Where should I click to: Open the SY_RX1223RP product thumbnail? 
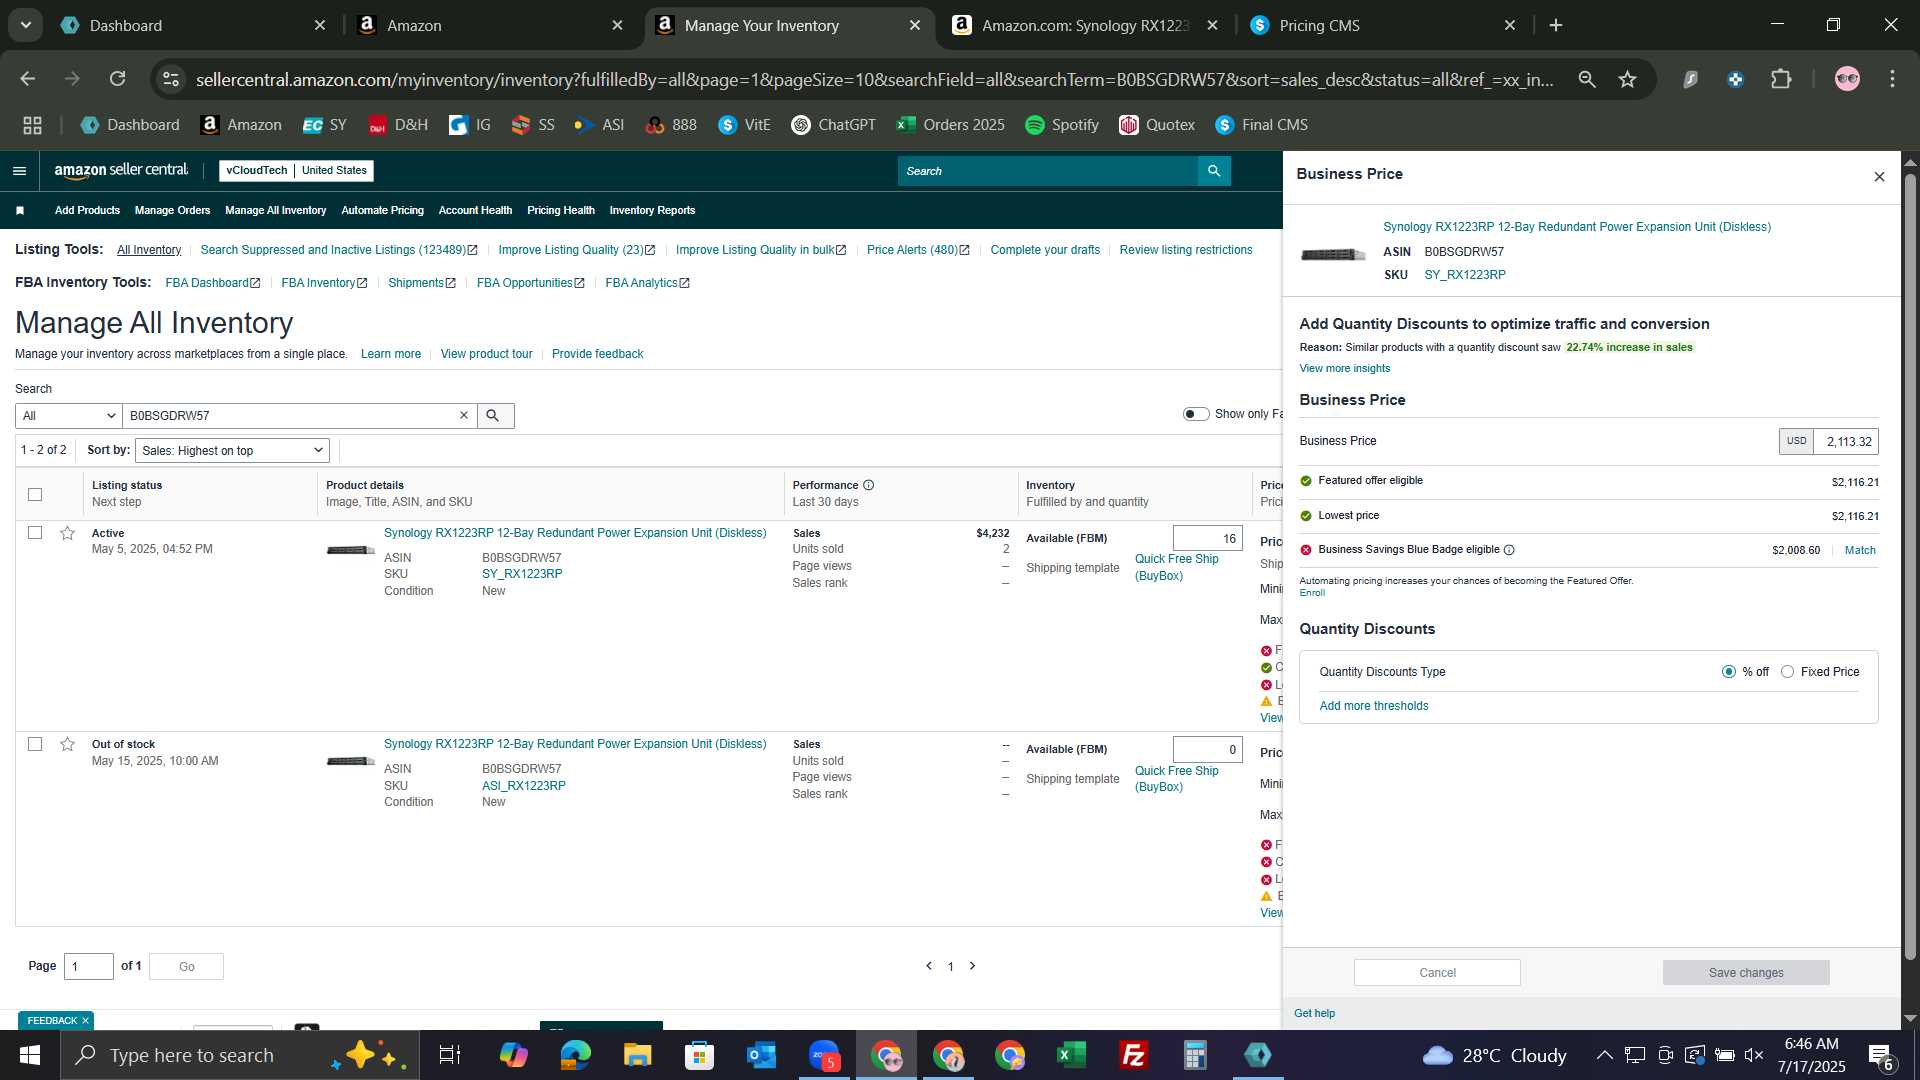click(350, 551)
